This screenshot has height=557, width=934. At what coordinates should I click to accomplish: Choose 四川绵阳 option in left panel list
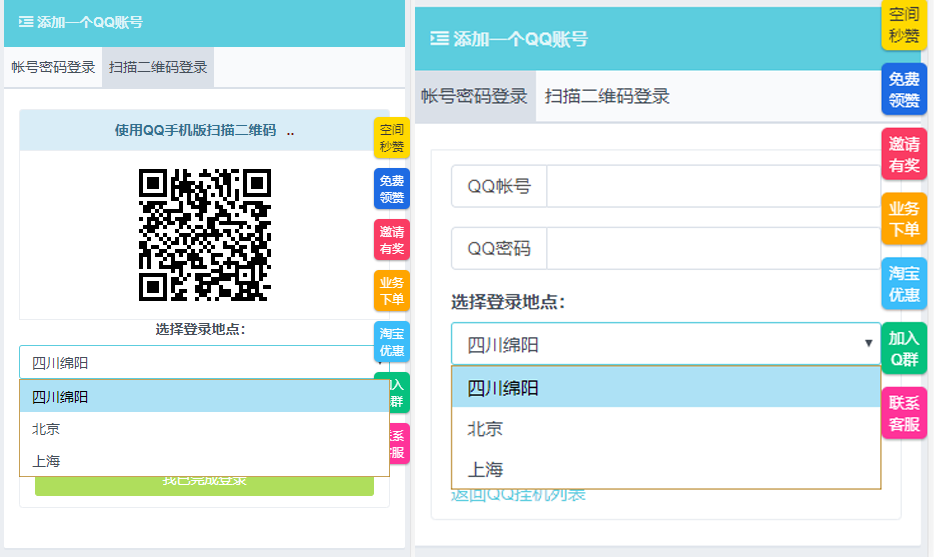[x=204, y=396]
